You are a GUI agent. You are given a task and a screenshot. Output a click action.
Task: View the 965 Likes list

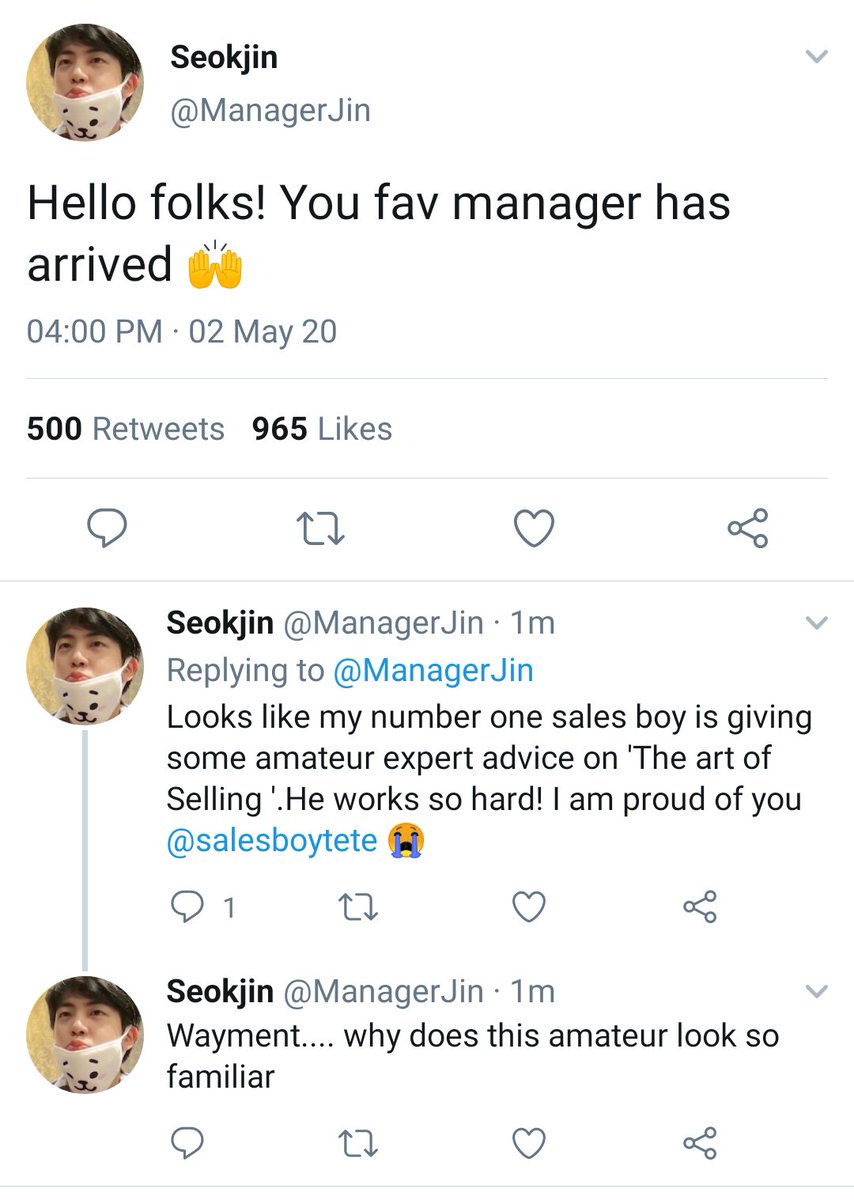pyautogui.click(x=322, y=429)
